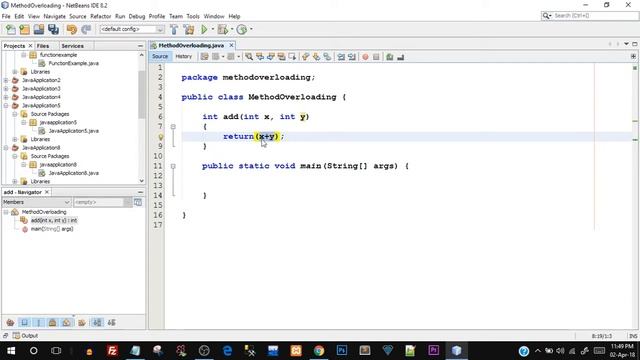Image resolution: width=640 pixels, height=360 pixels.
Task: Select the add(int x, int y) Navigator member
Action: (x=54, y=220)
